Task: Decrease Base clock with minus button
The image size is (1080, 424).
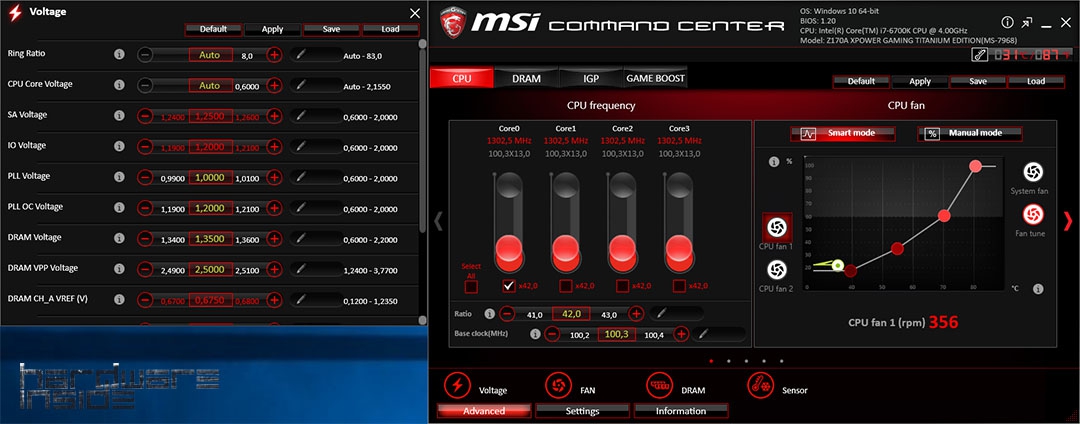Action: 552,335
